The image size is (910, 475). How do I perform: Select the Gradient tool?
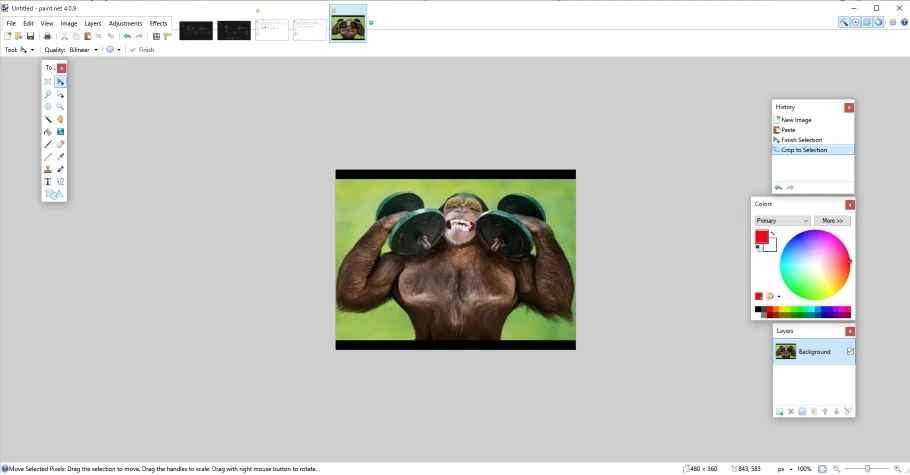(60, 132)
